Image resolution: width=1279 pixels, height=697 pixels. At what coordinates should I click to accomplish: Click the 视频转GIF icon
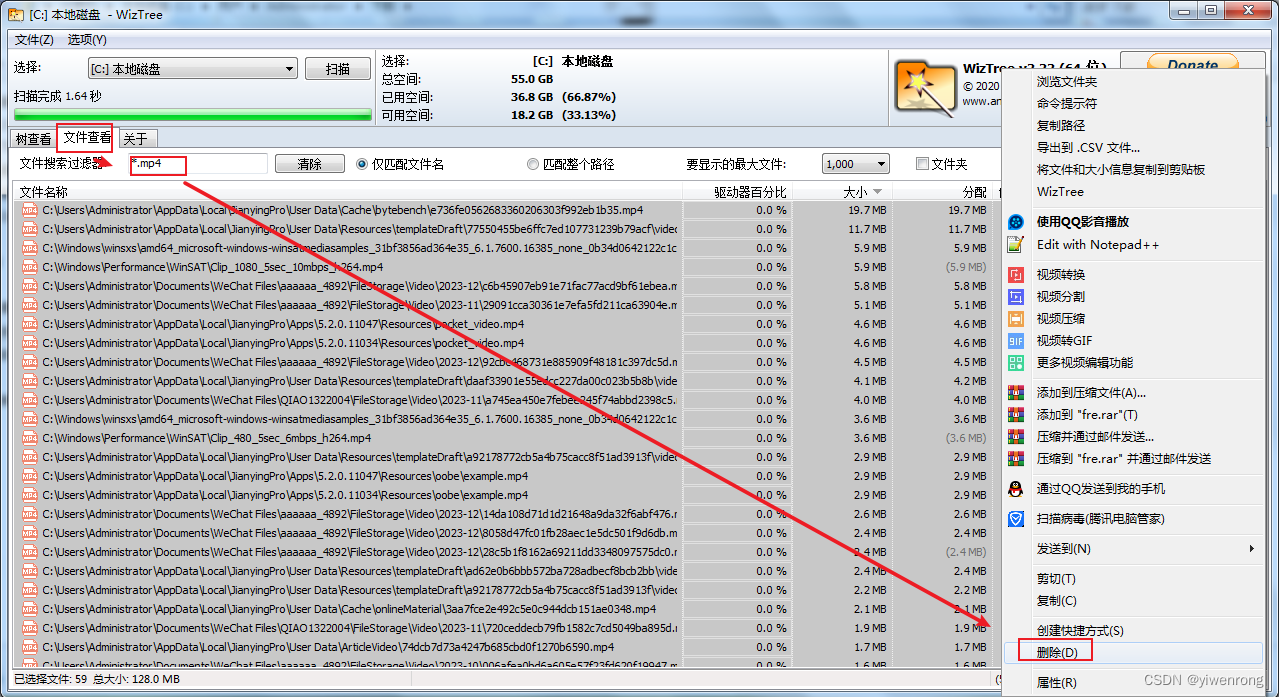[x=1016, y=341]
